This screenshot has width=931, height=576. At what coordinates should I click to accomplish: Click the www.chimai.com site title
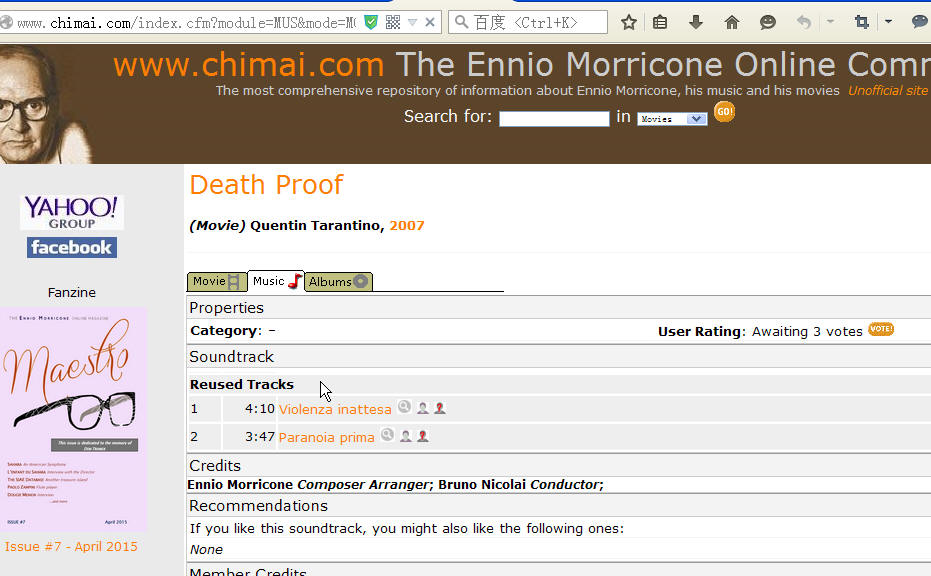pos(249,64)
